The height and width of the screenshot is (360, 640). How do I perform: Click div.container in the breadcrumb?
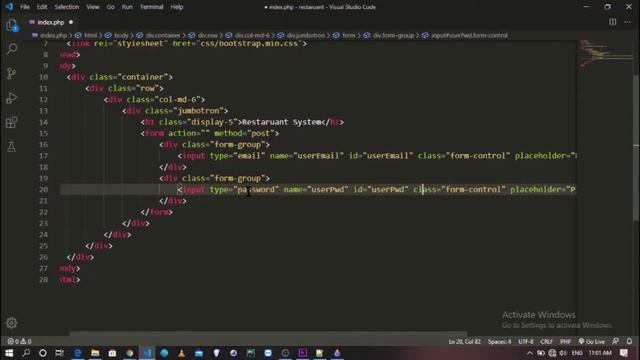pyautogui.click(x=162, y=36)
